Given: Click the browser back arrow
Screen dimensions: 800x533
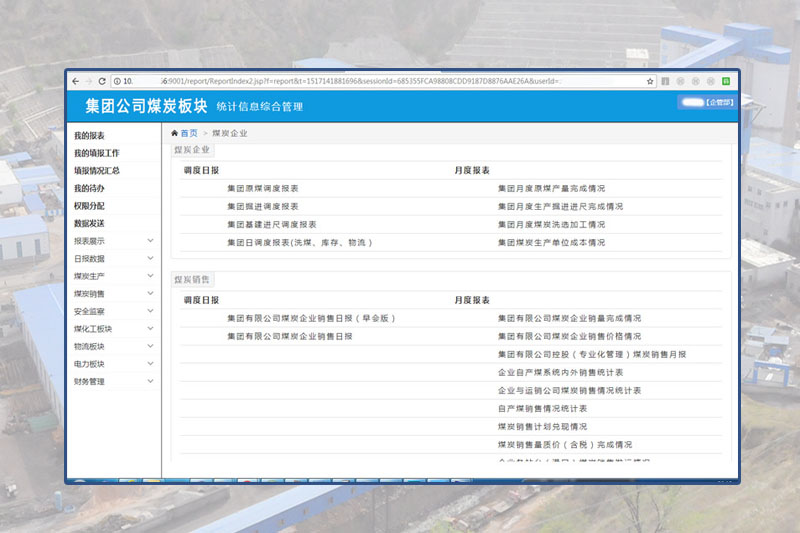Looking at the screenshot, I should click(x=76, y=81).
